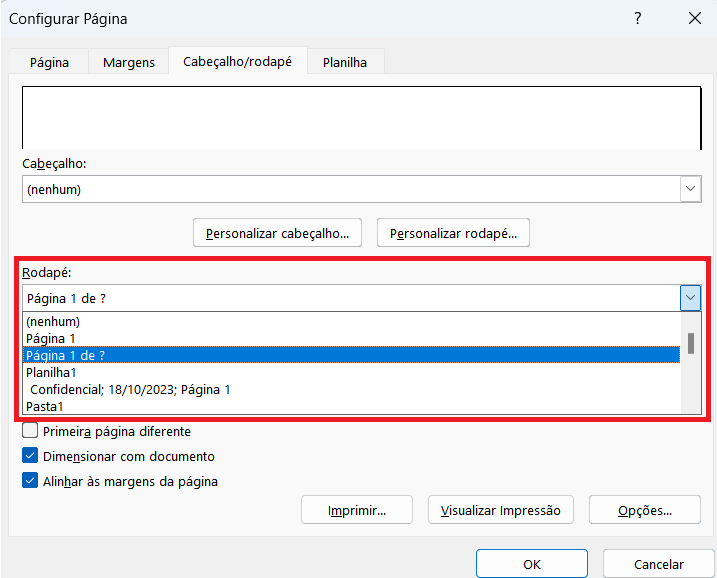Switch to the Página tab

pyautogui.click(x=49, y=62)
